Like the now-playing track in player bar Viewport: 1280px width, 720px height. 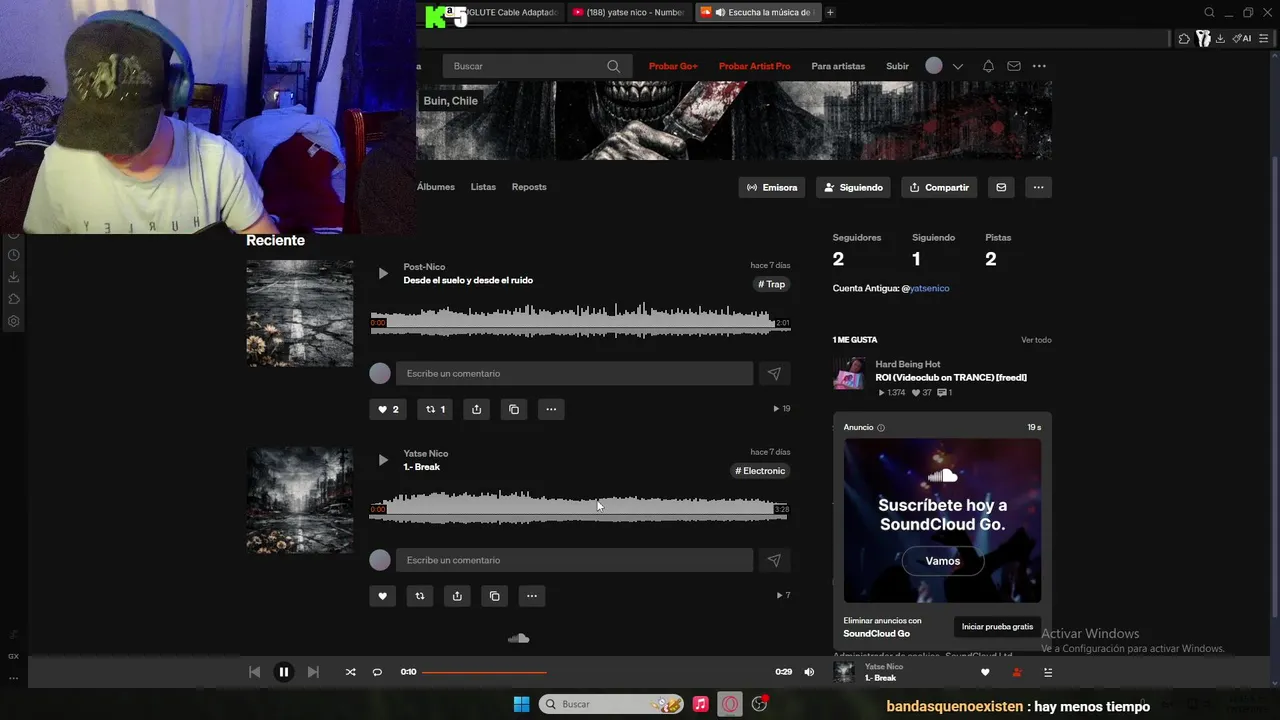(x=985, y=672)
